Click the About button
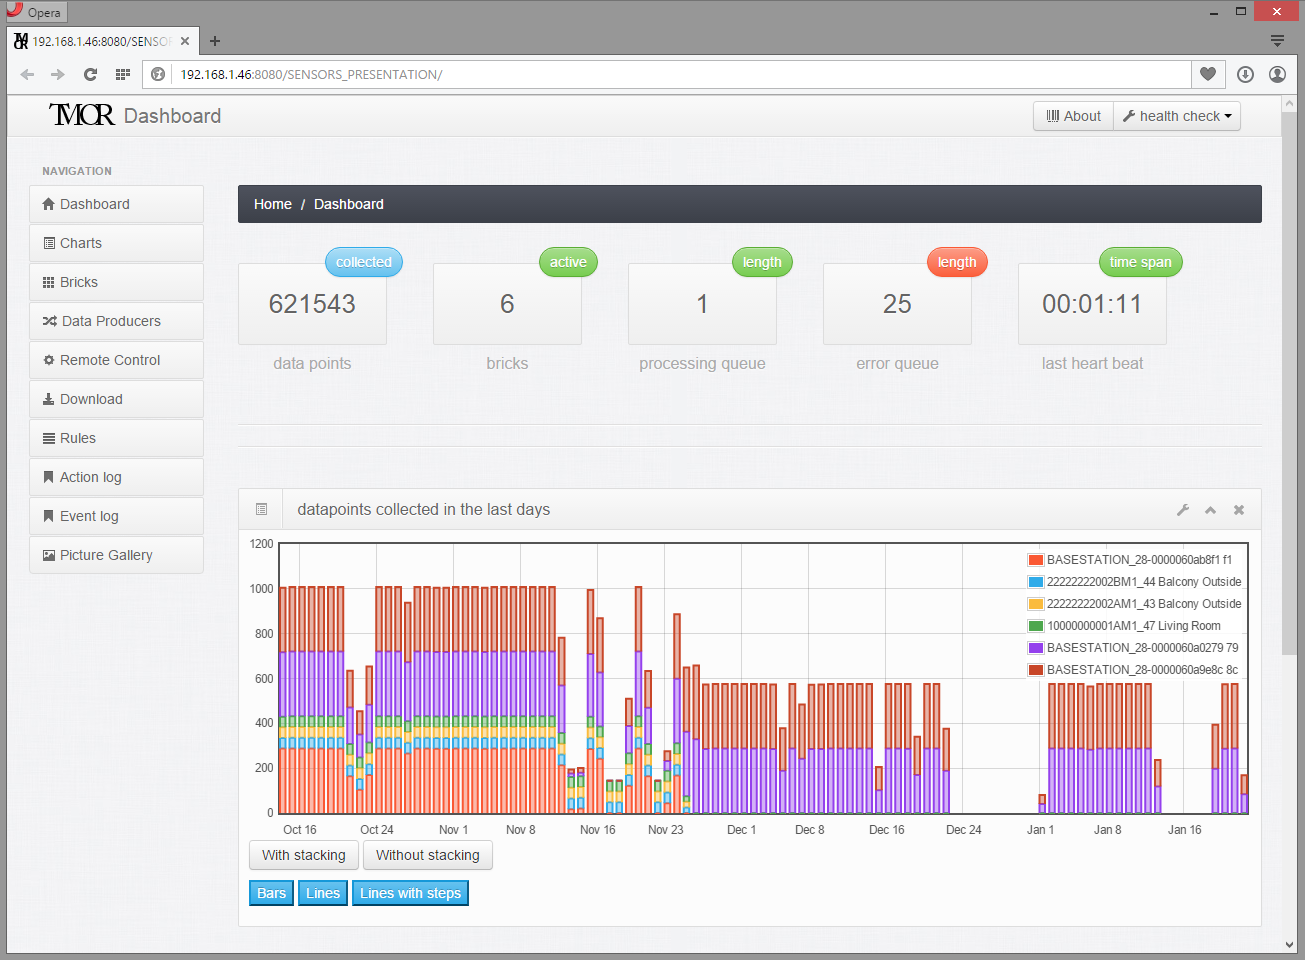 click(1073, 116)
